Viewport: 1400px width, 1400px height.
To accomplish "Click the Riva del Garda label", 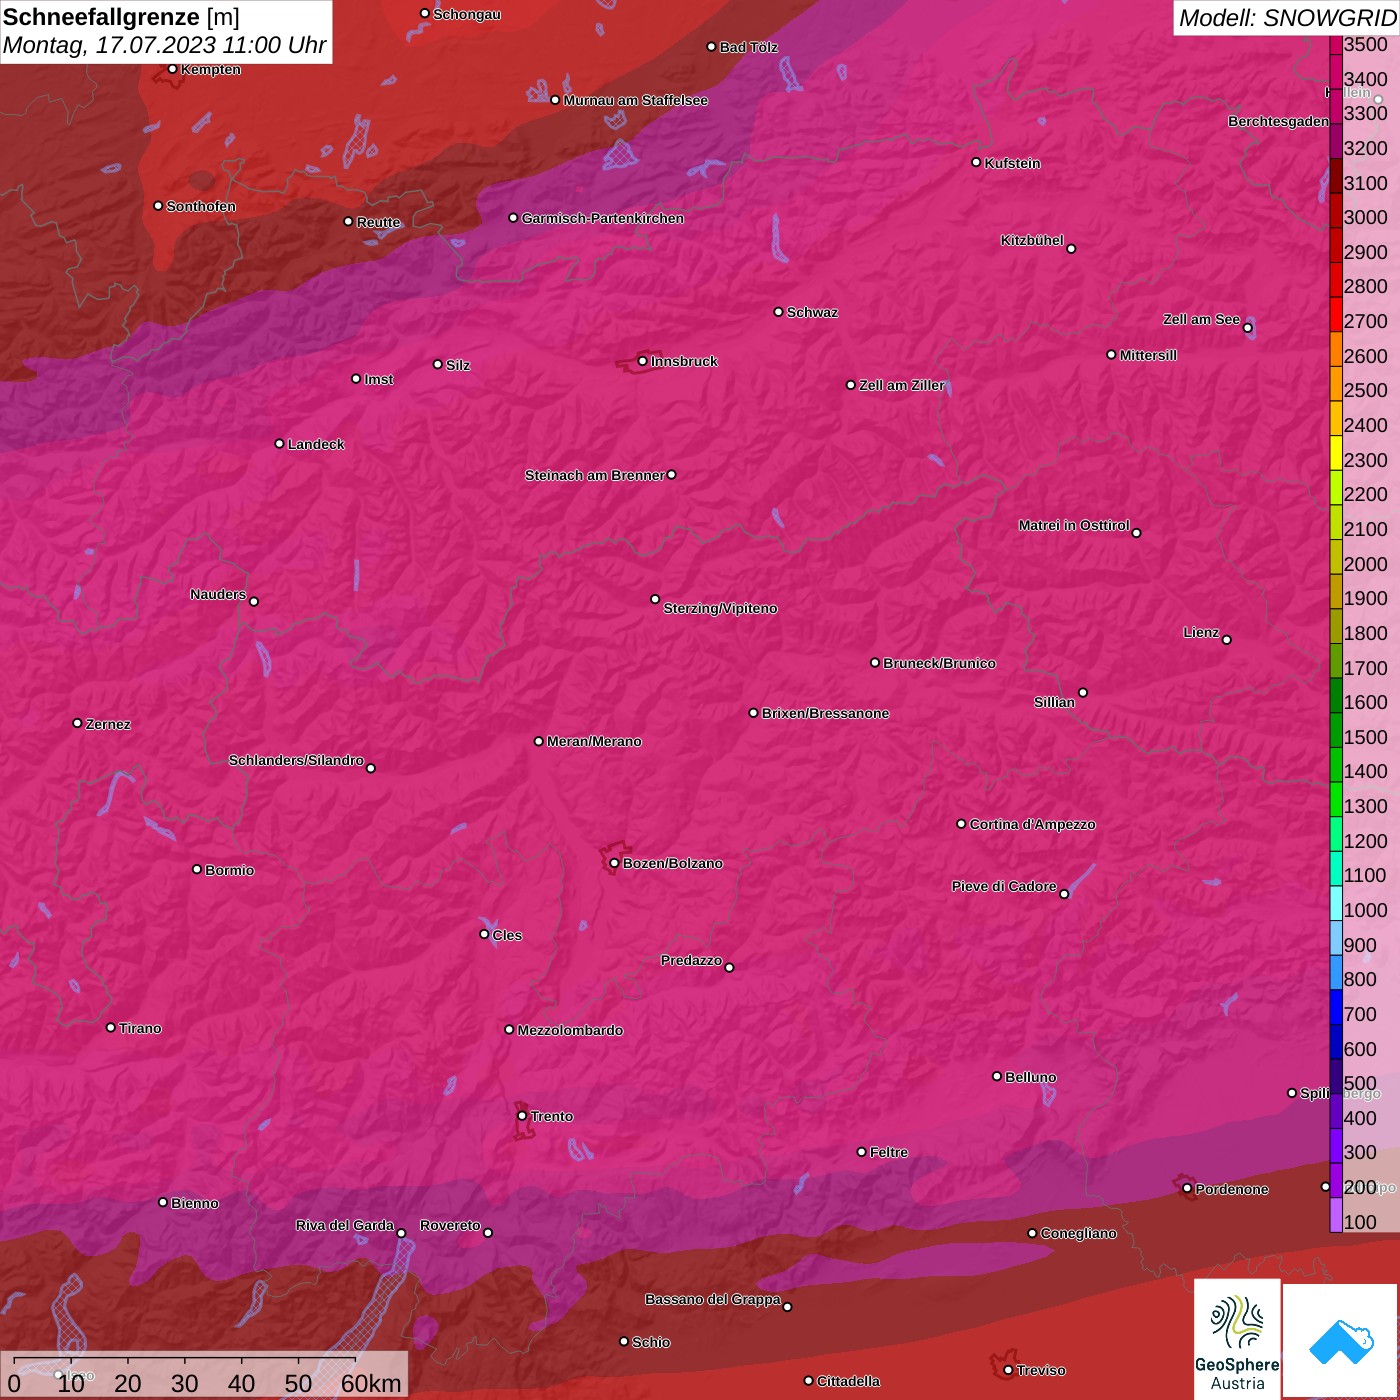I will [x=345, y=1225].
